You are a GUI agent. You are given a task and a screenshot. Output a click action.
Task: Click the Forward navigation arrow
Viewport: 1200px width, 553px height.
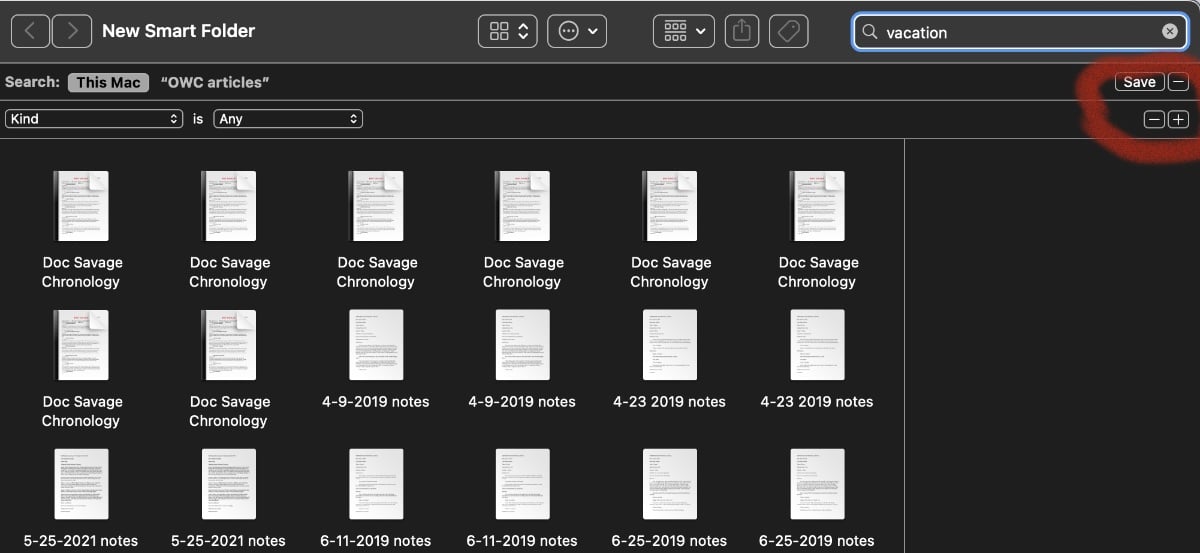coord(72,31)
